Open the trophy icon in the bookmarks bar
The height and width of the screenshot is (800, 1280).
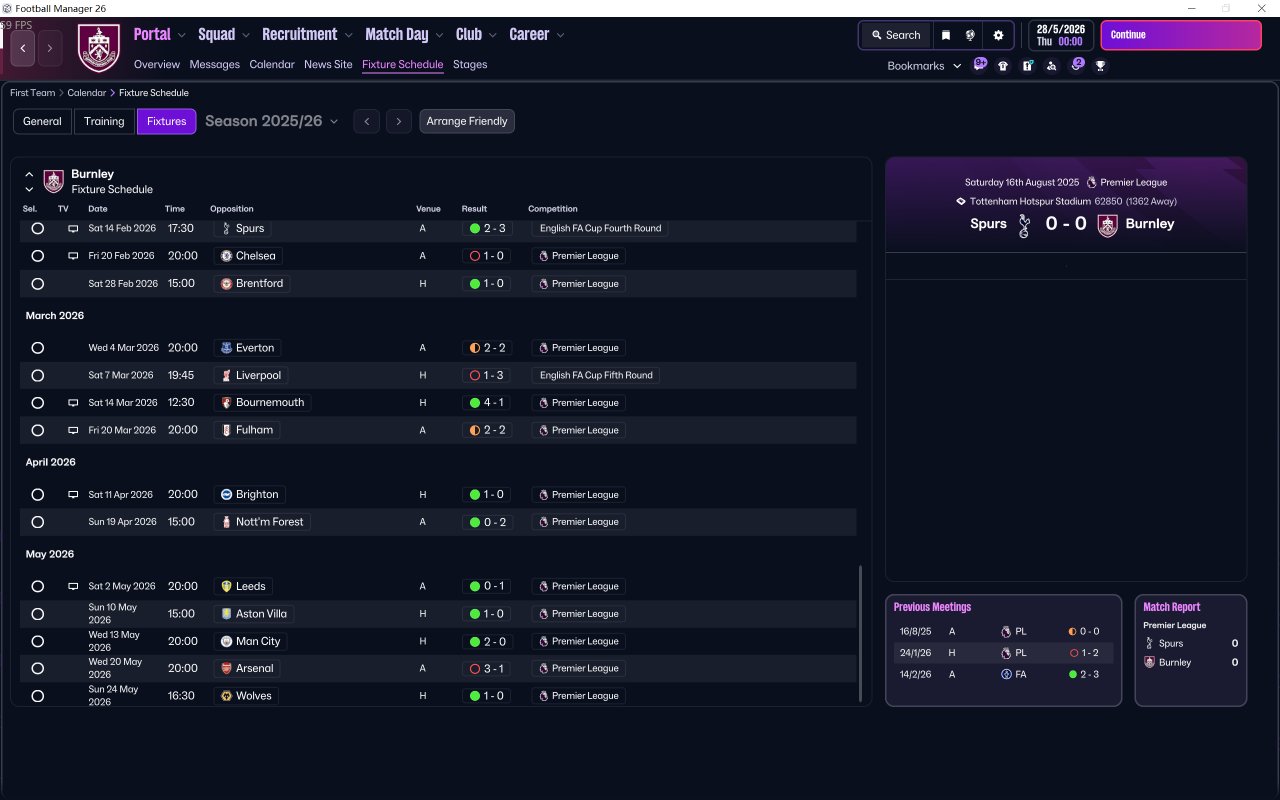coord(1101,66)
